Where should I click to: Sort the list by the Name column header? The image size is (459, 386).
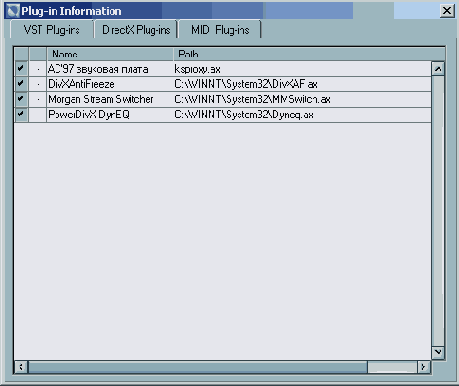tap(110, 54)
